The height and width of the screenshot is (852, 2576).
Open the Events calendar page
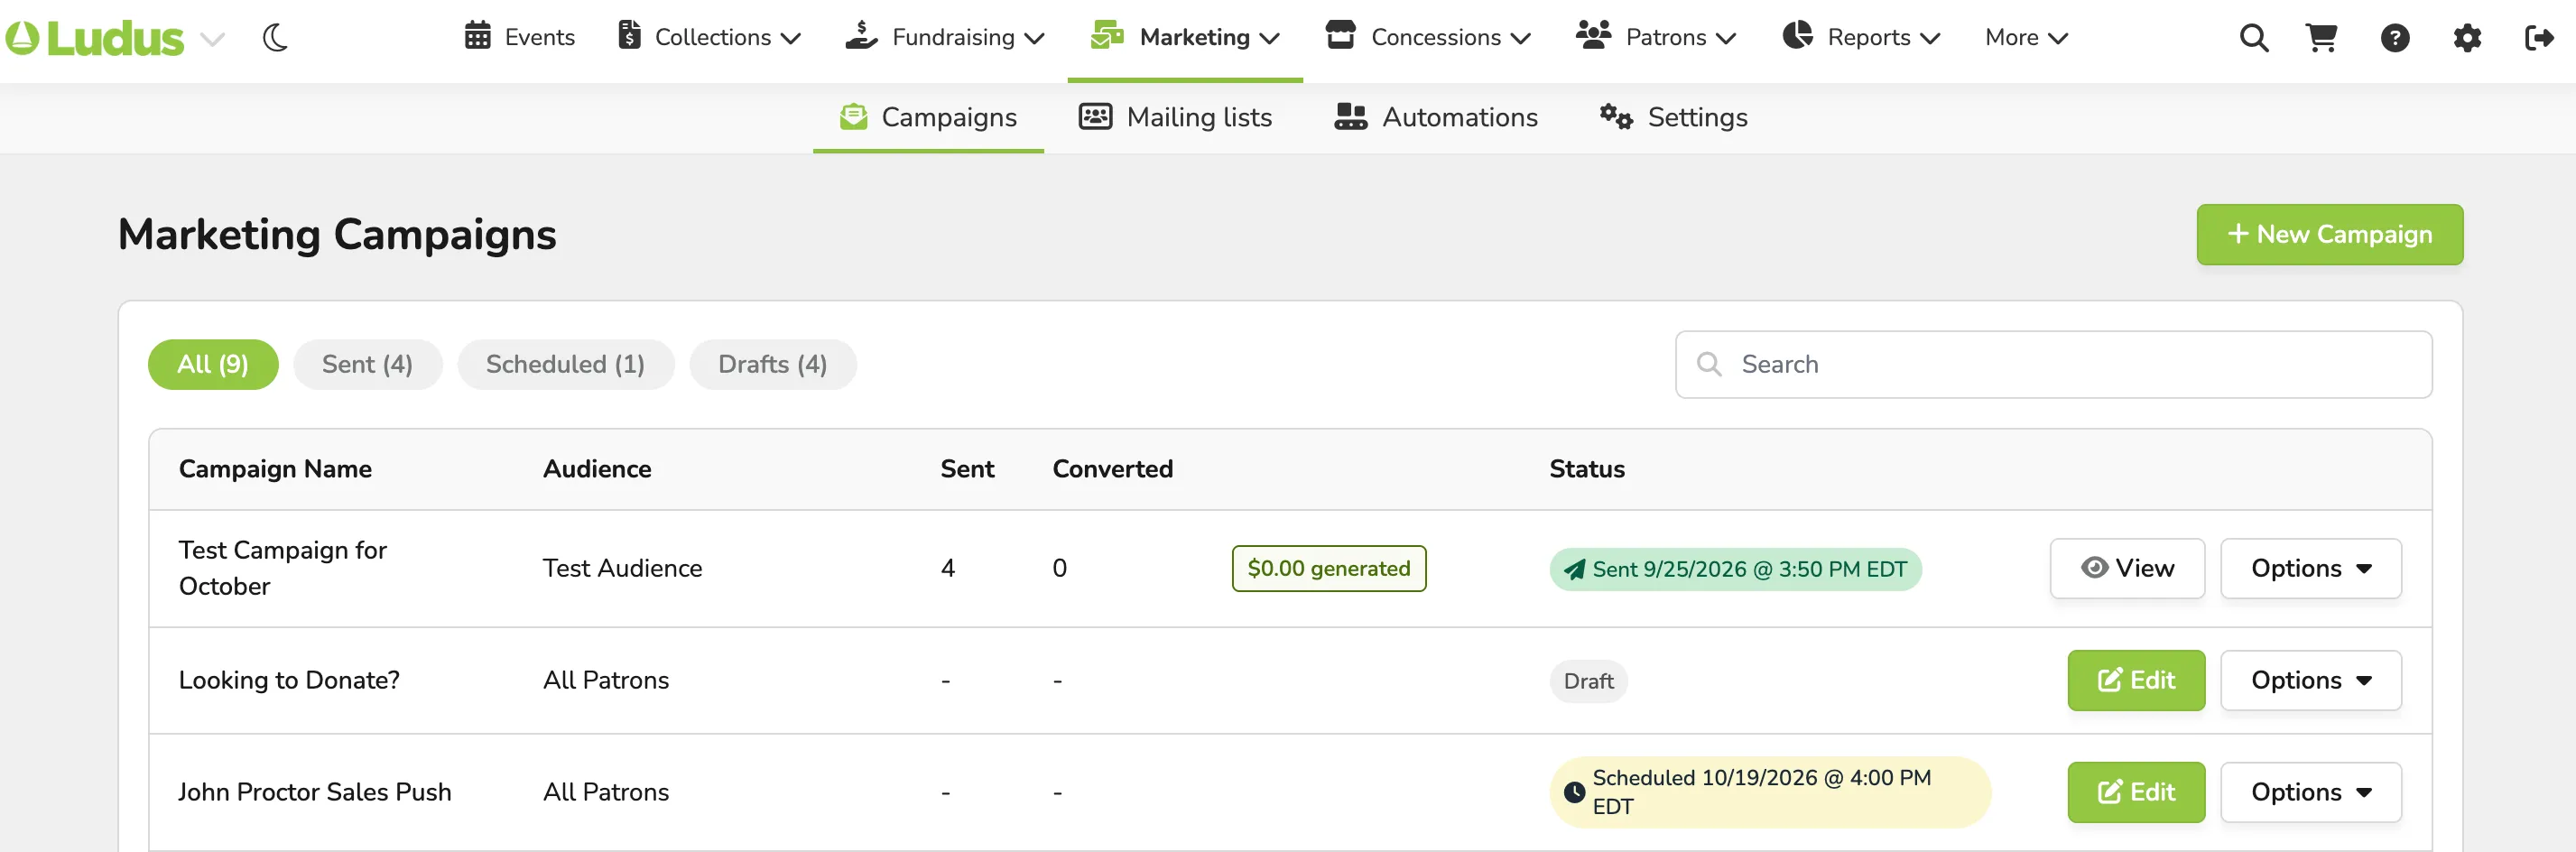pyautogui.click(x=519, y=37)
